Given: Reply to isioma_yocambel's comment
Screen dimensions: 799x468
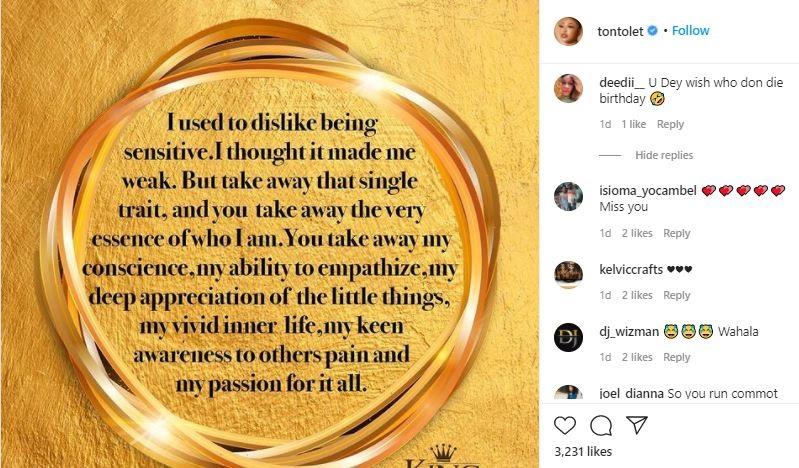Looking at the screenshot, I should 677,233.
